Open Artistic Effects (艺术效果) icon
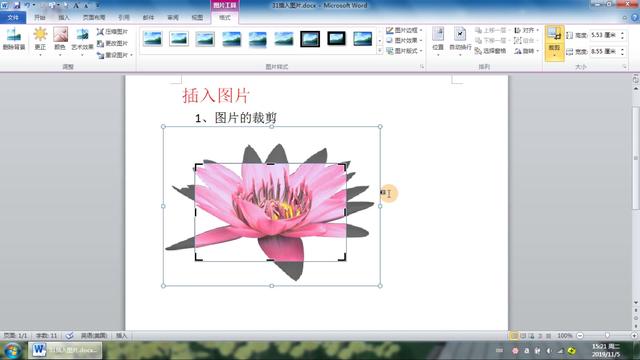The image size is (640, 360). tap(82, 39)
